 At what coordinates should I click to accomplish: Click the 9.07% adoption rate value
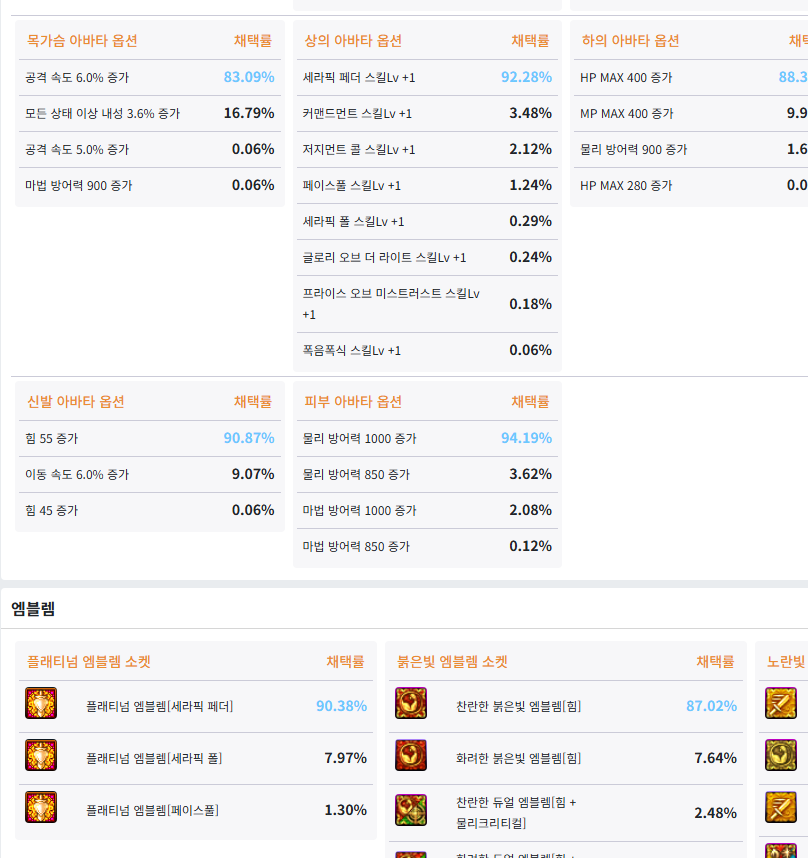click(253, 474)
